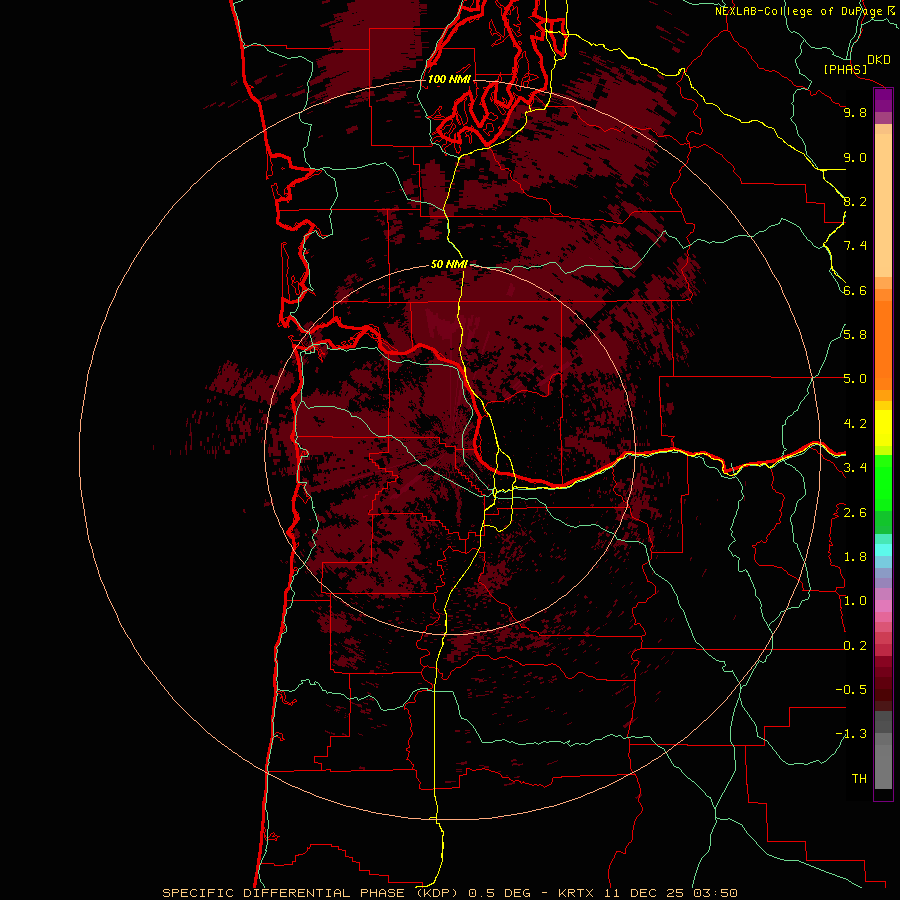Click the 3.4 scale value
This screenshot has height=900, width=900.
(x=855, y=468)
